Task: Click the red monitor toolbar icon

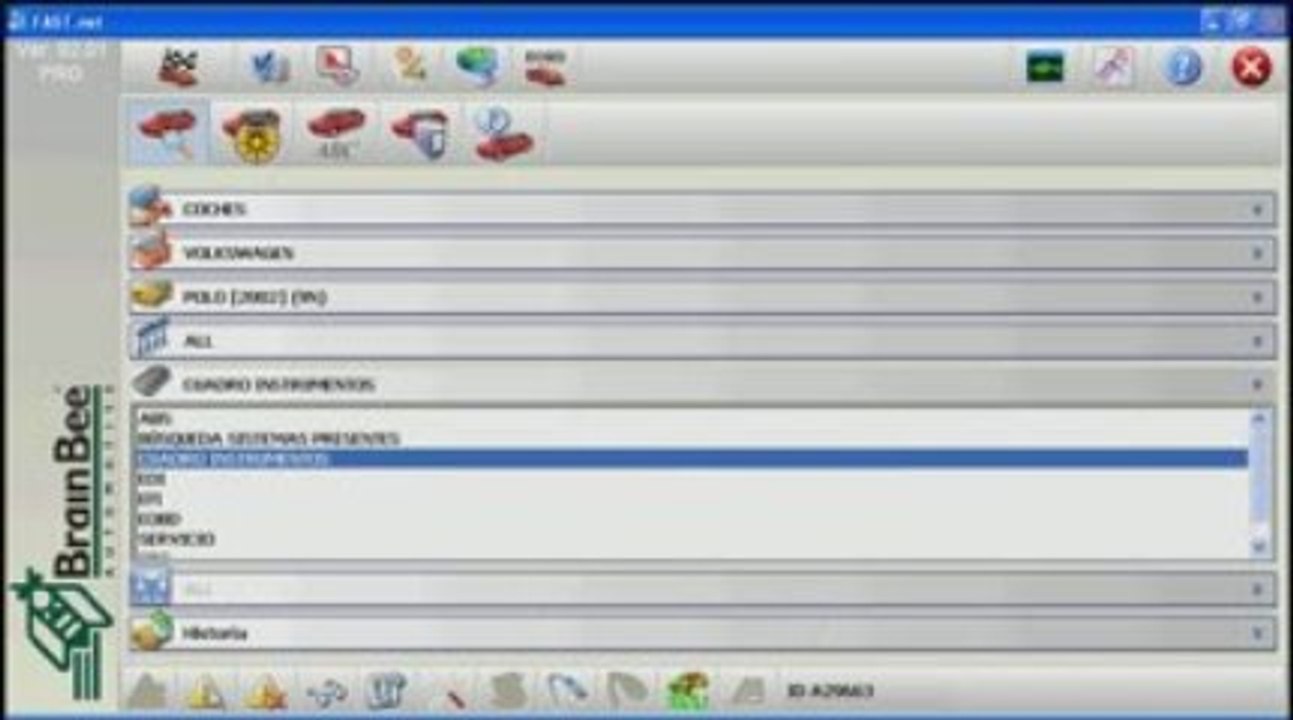Action: click(336, 67)
